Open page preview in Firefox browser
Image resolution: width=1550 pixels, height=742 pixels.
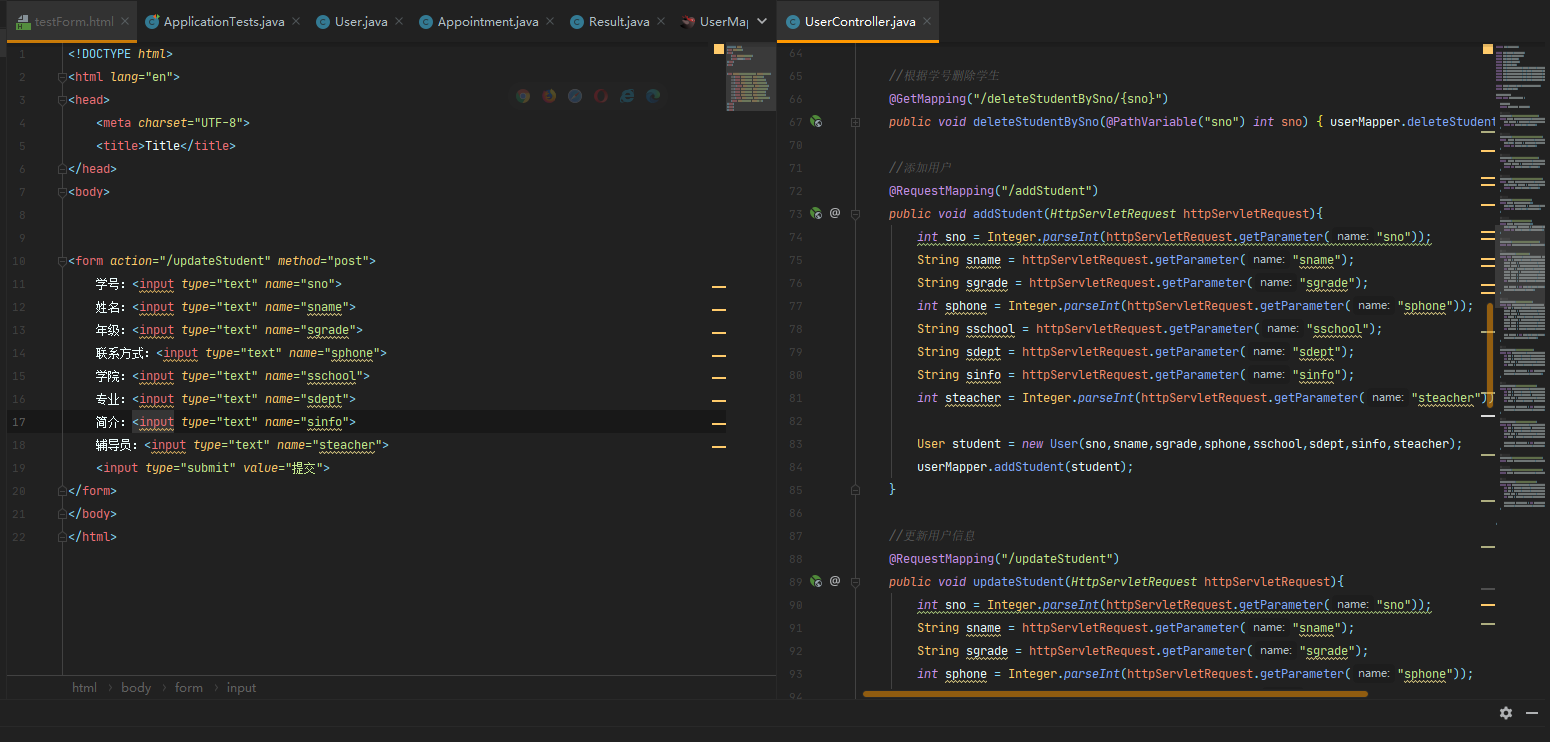(x=549, y=96)
